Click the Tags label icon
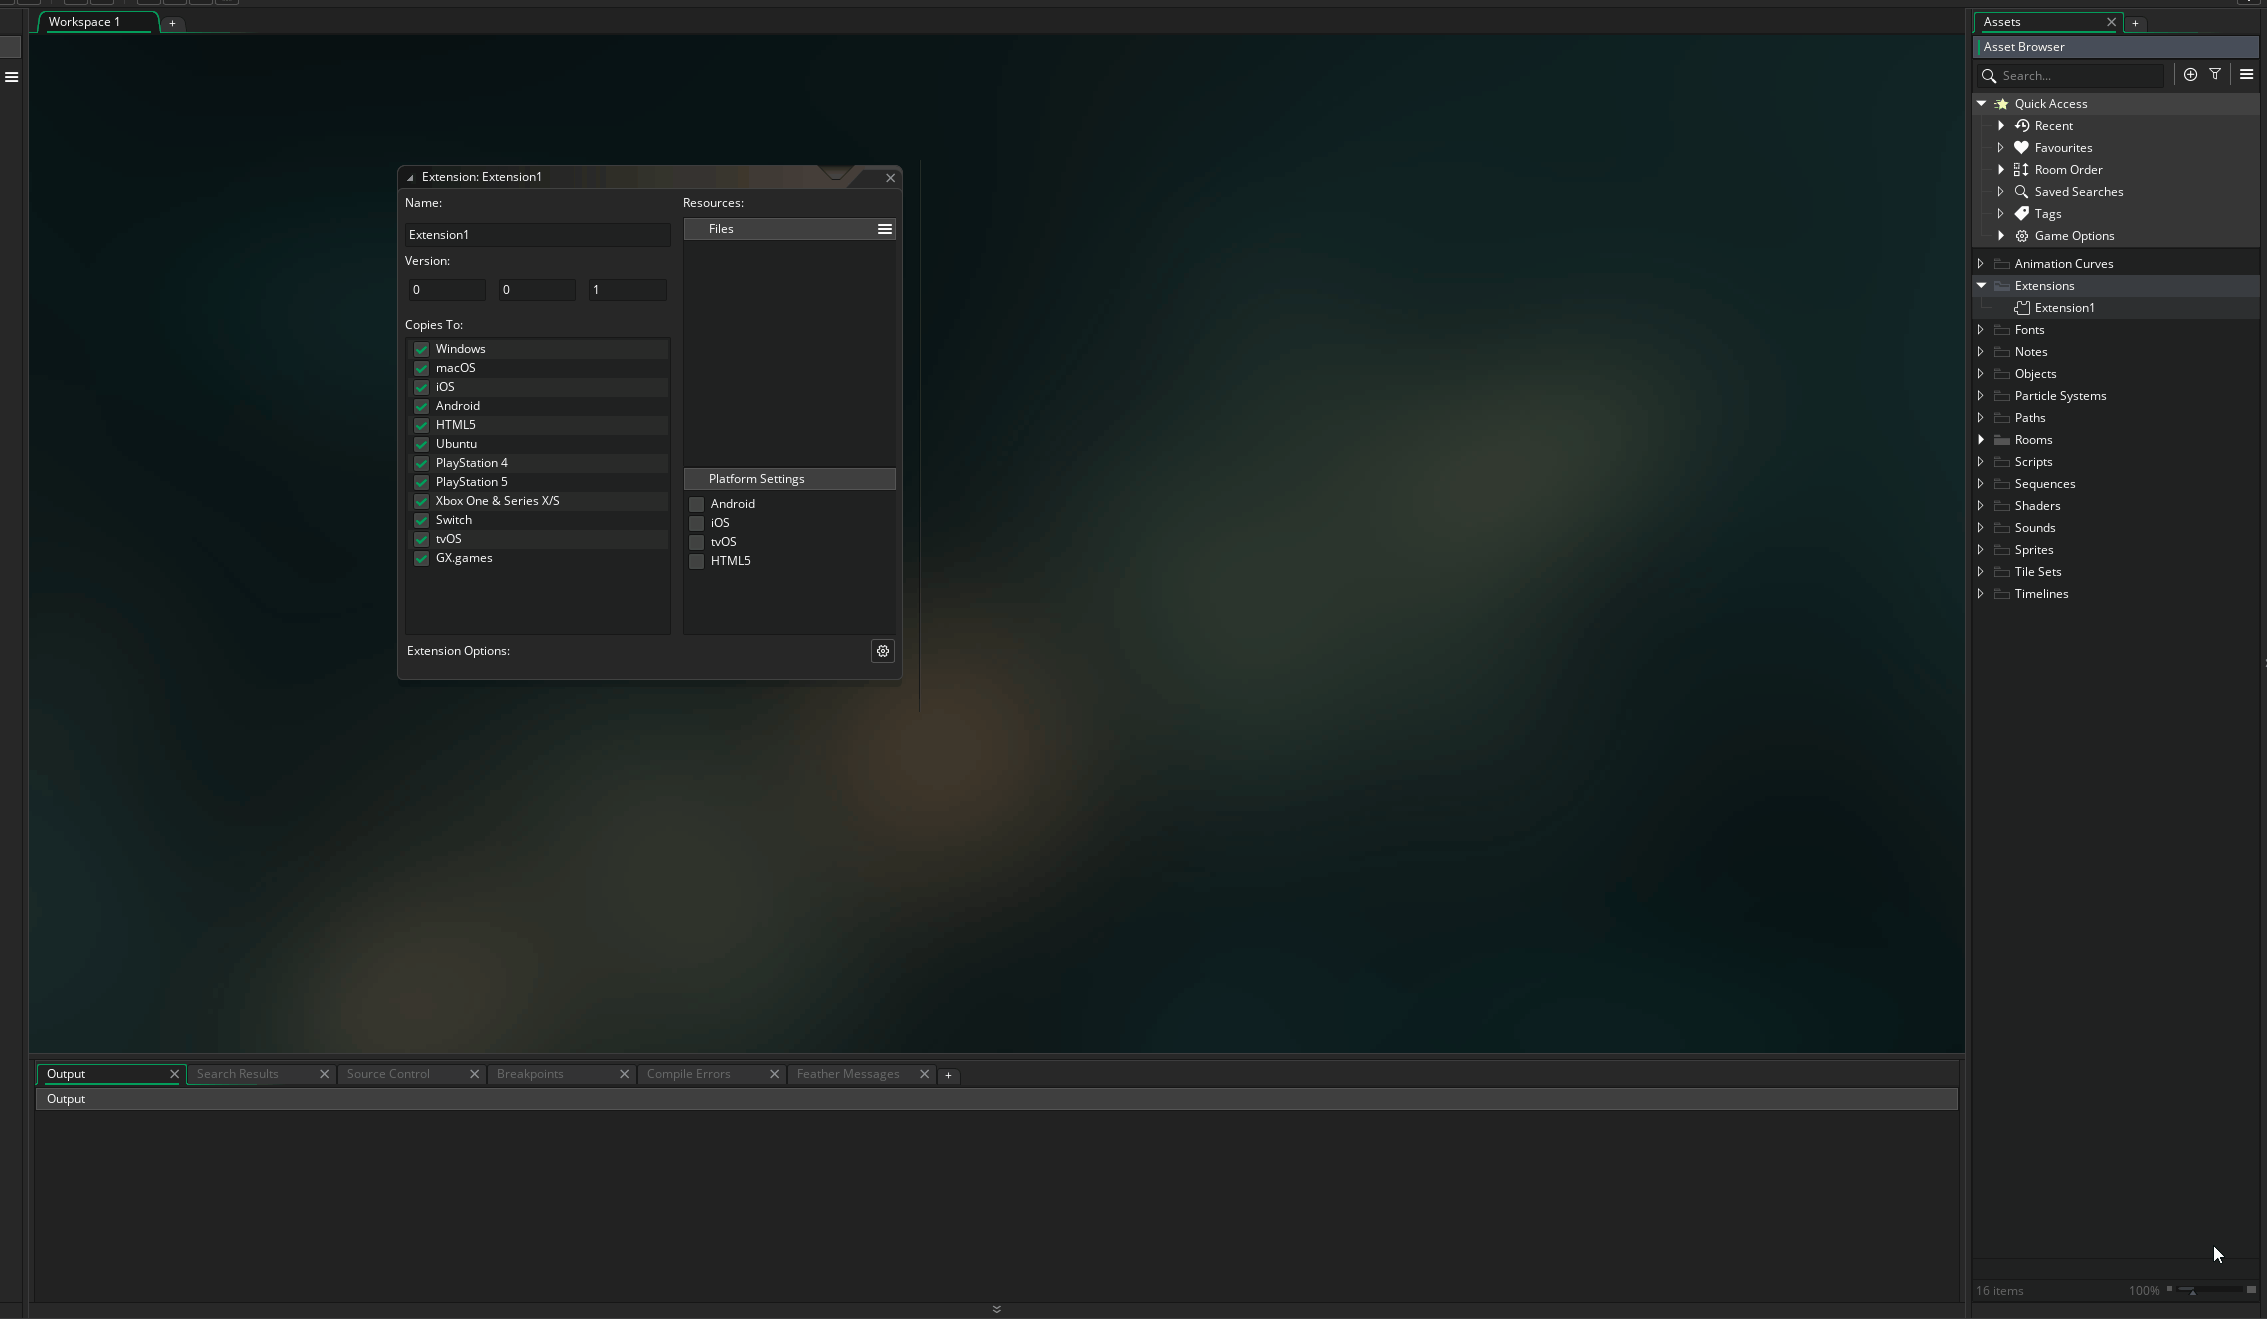 pos(2021,213)
